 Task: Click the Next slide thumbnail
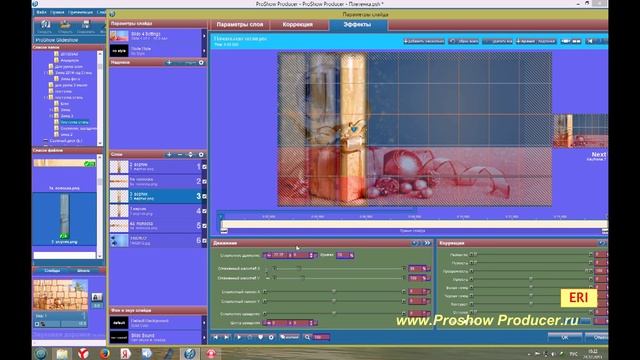point(581,131)
